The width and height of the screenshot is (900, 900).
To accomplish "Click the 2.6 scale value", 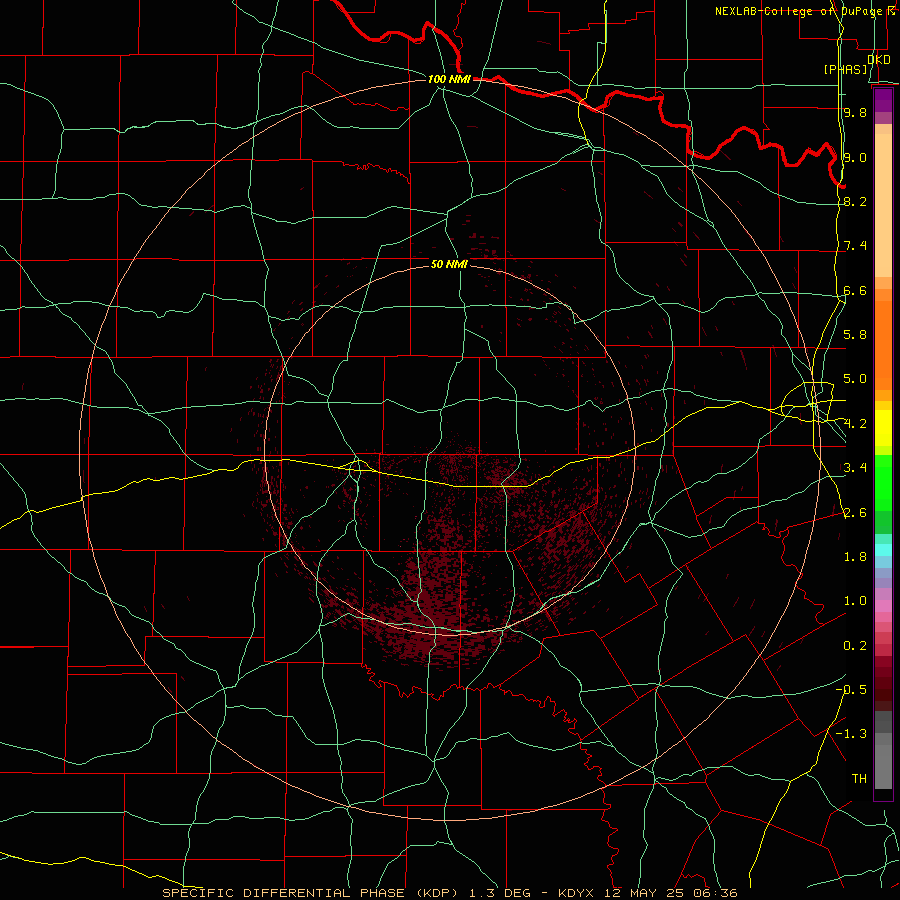I will 855,513.
